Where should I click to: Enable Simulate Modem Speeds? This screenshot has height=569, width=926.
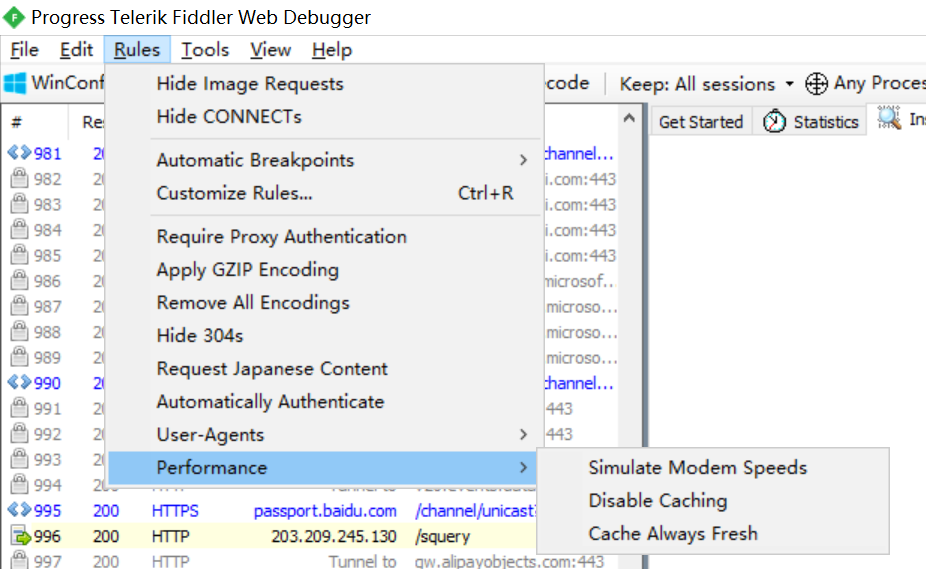click(712, 467)
